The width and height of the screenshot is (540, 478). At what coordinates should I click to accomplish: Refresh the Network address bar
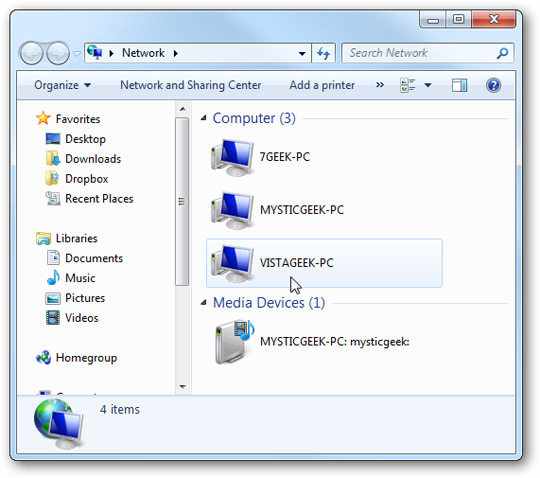click(x=323, y=53)
